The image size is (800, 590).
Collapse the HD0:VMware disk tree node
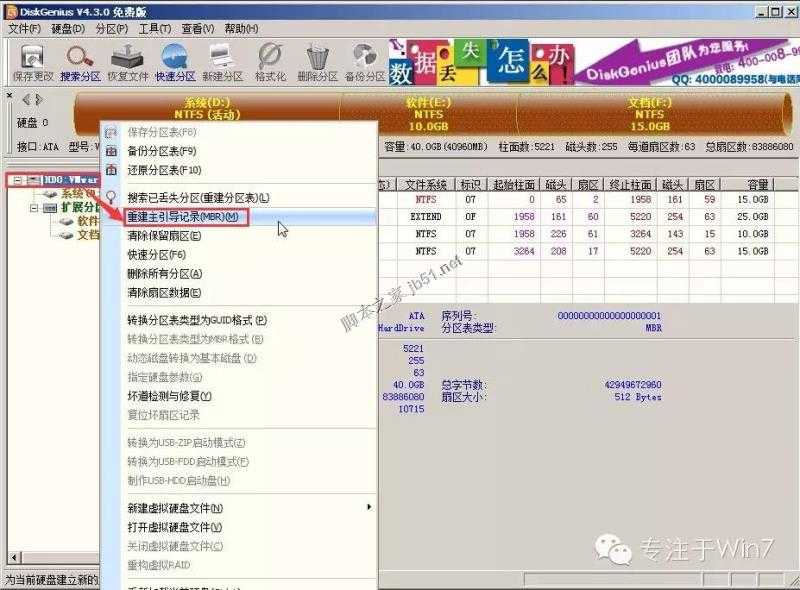[x=16, y=178]
